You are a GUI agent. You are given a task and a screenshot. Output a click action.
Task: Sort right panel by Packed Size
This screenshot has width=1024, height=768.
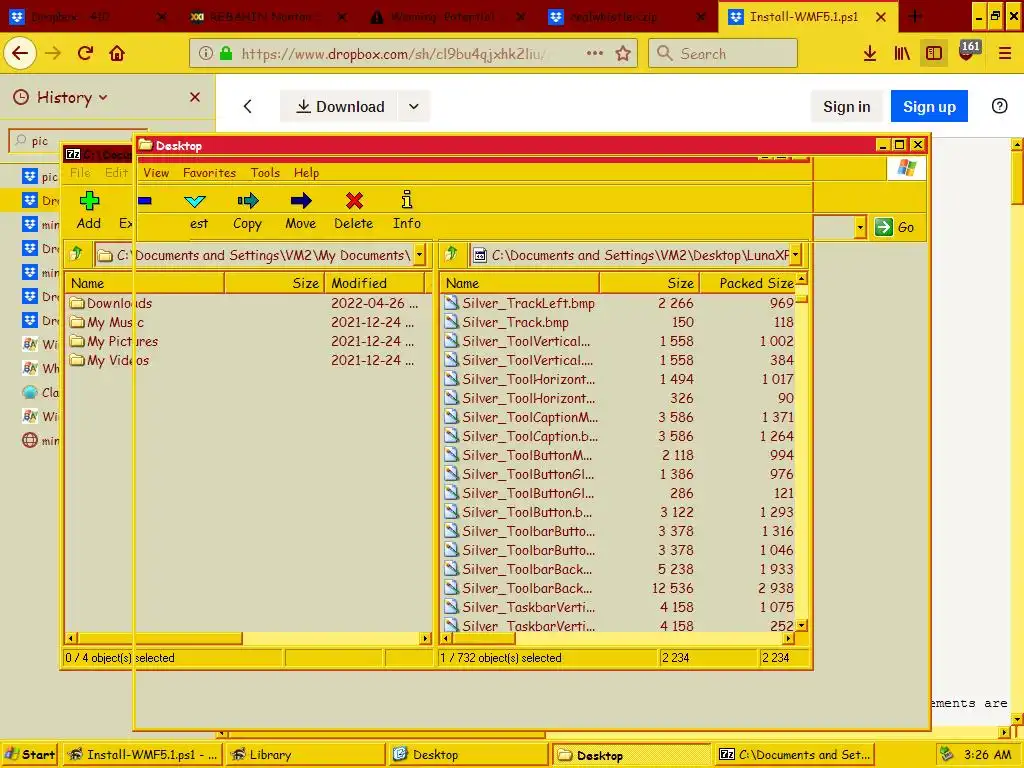[750, 283]
